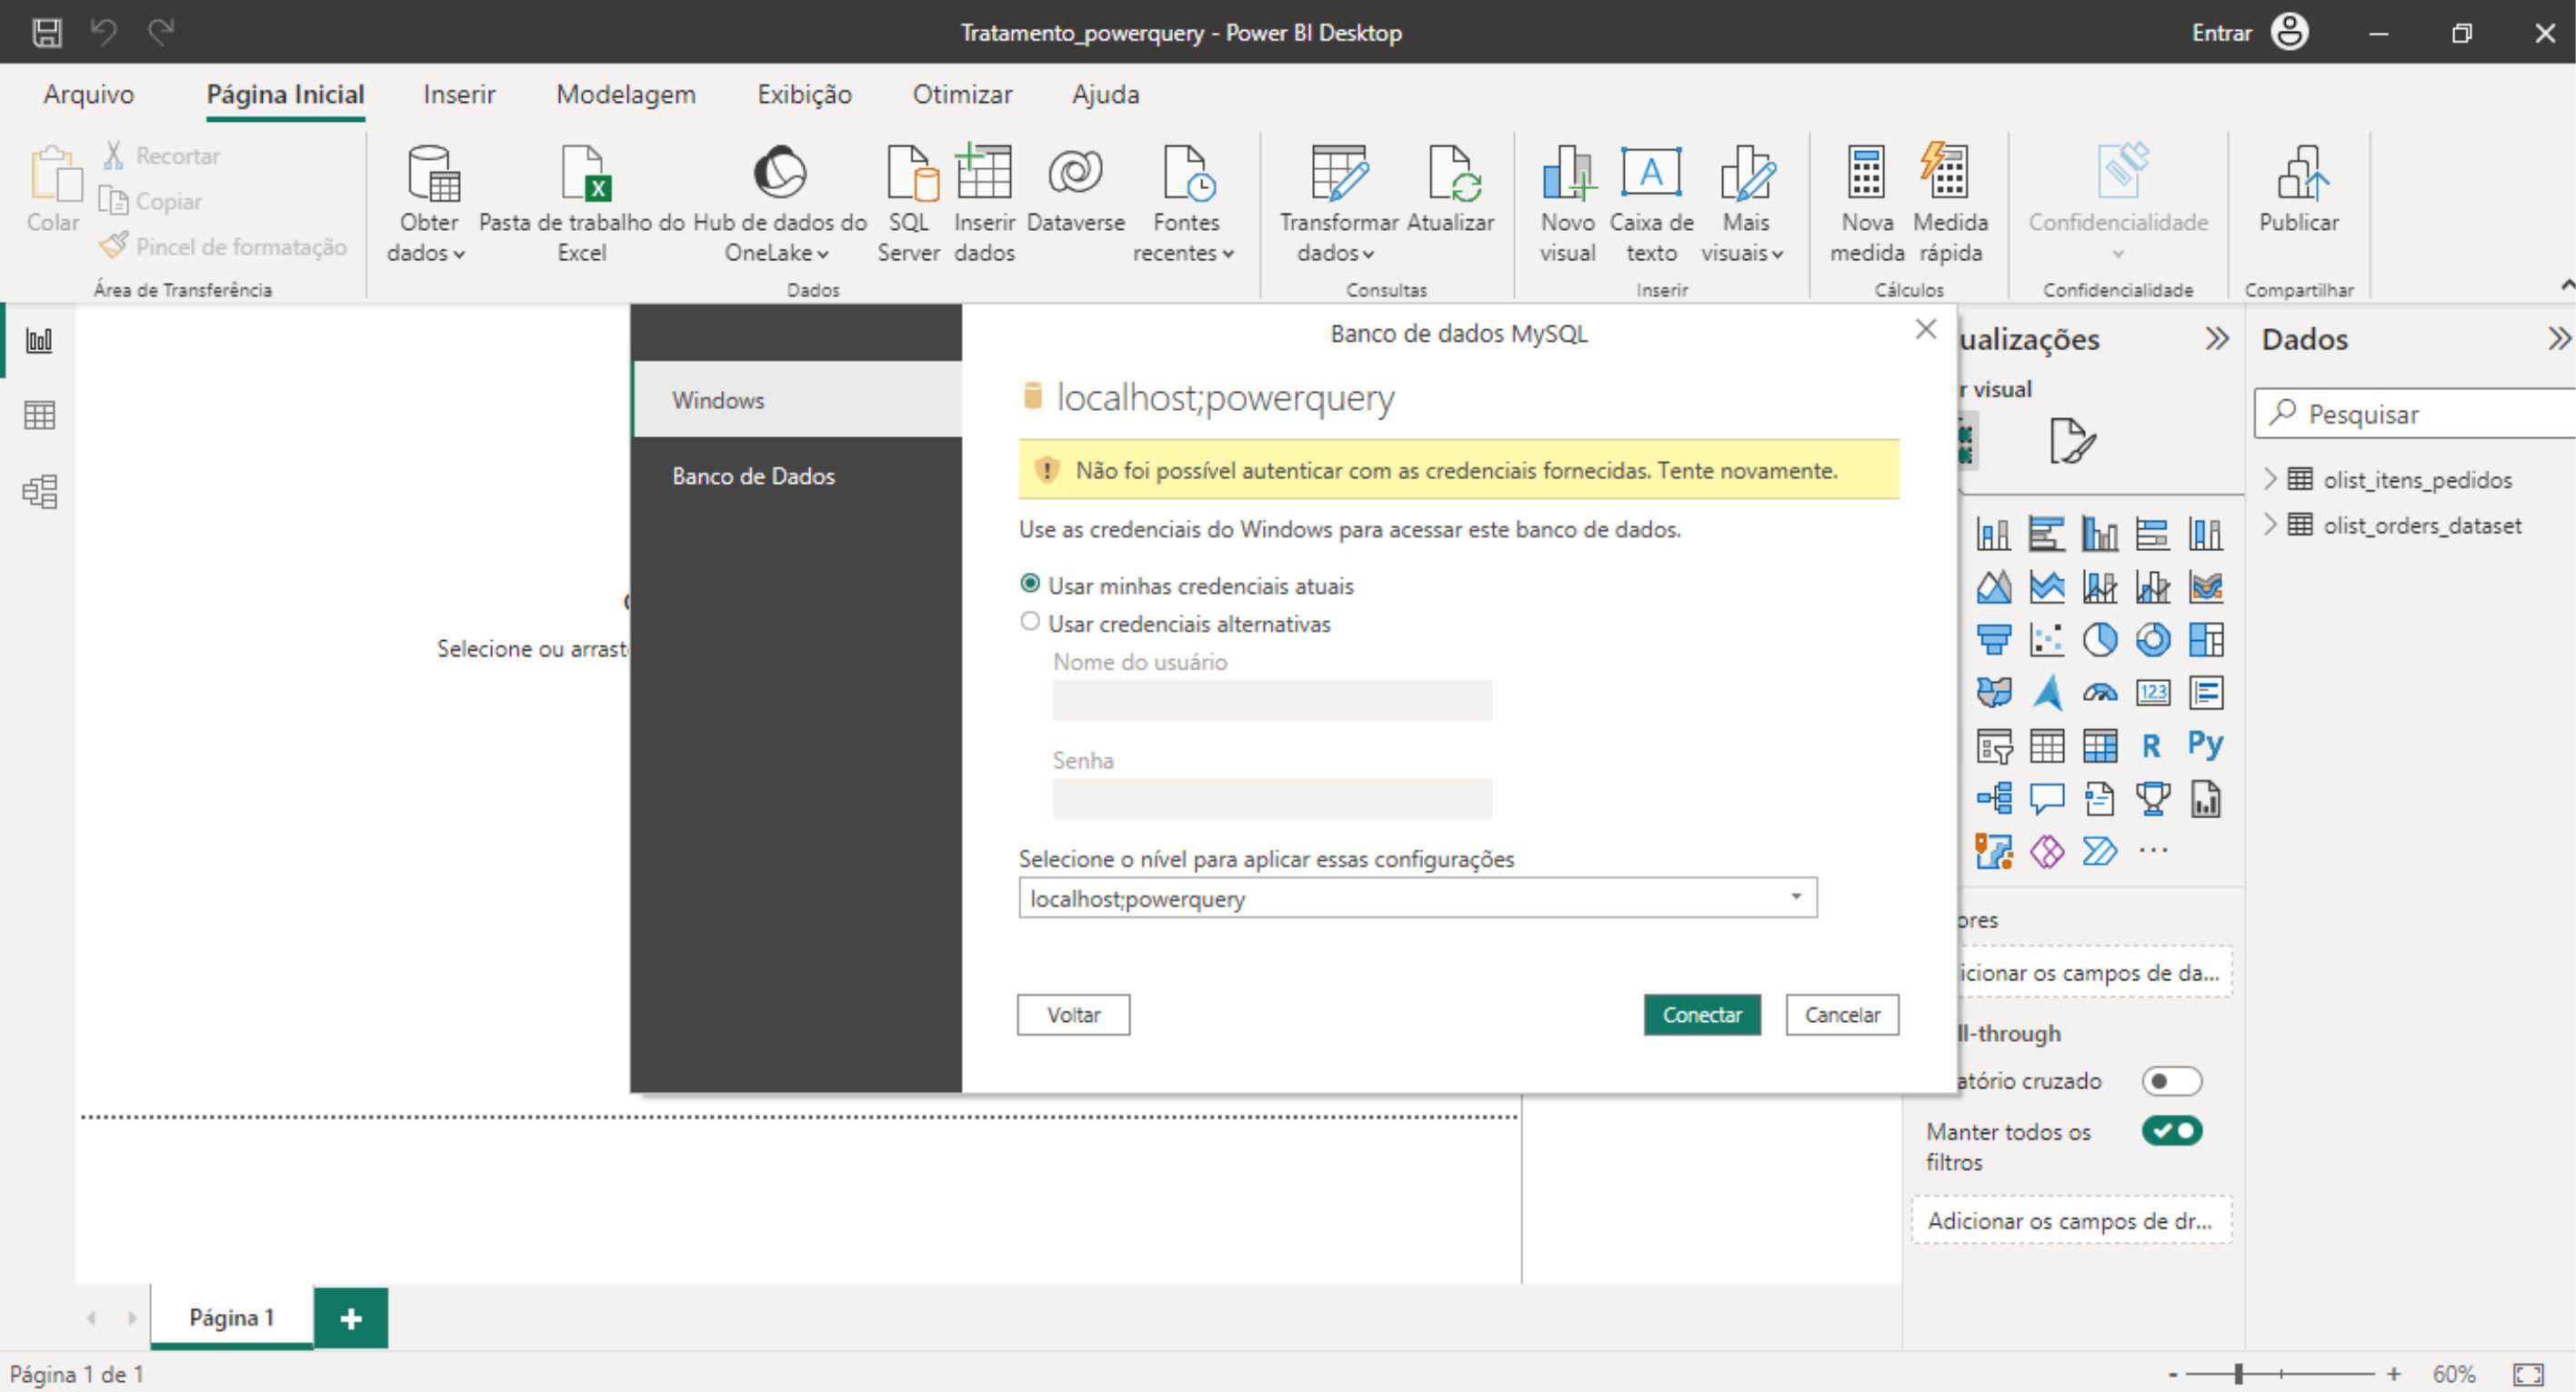Add a Novo visual

[x=1567, y=205]
